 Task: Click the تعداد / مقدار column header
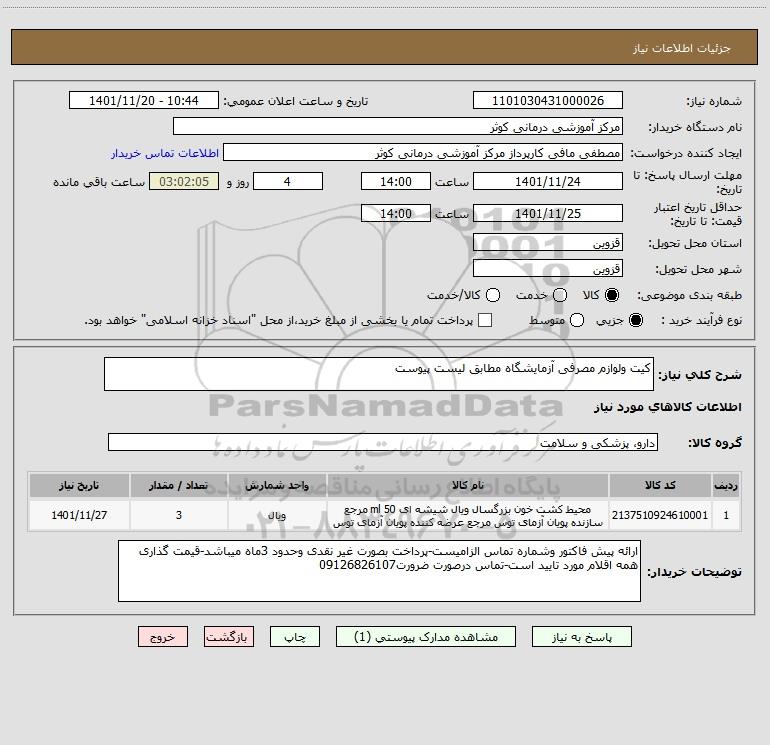tap(179, 486)
